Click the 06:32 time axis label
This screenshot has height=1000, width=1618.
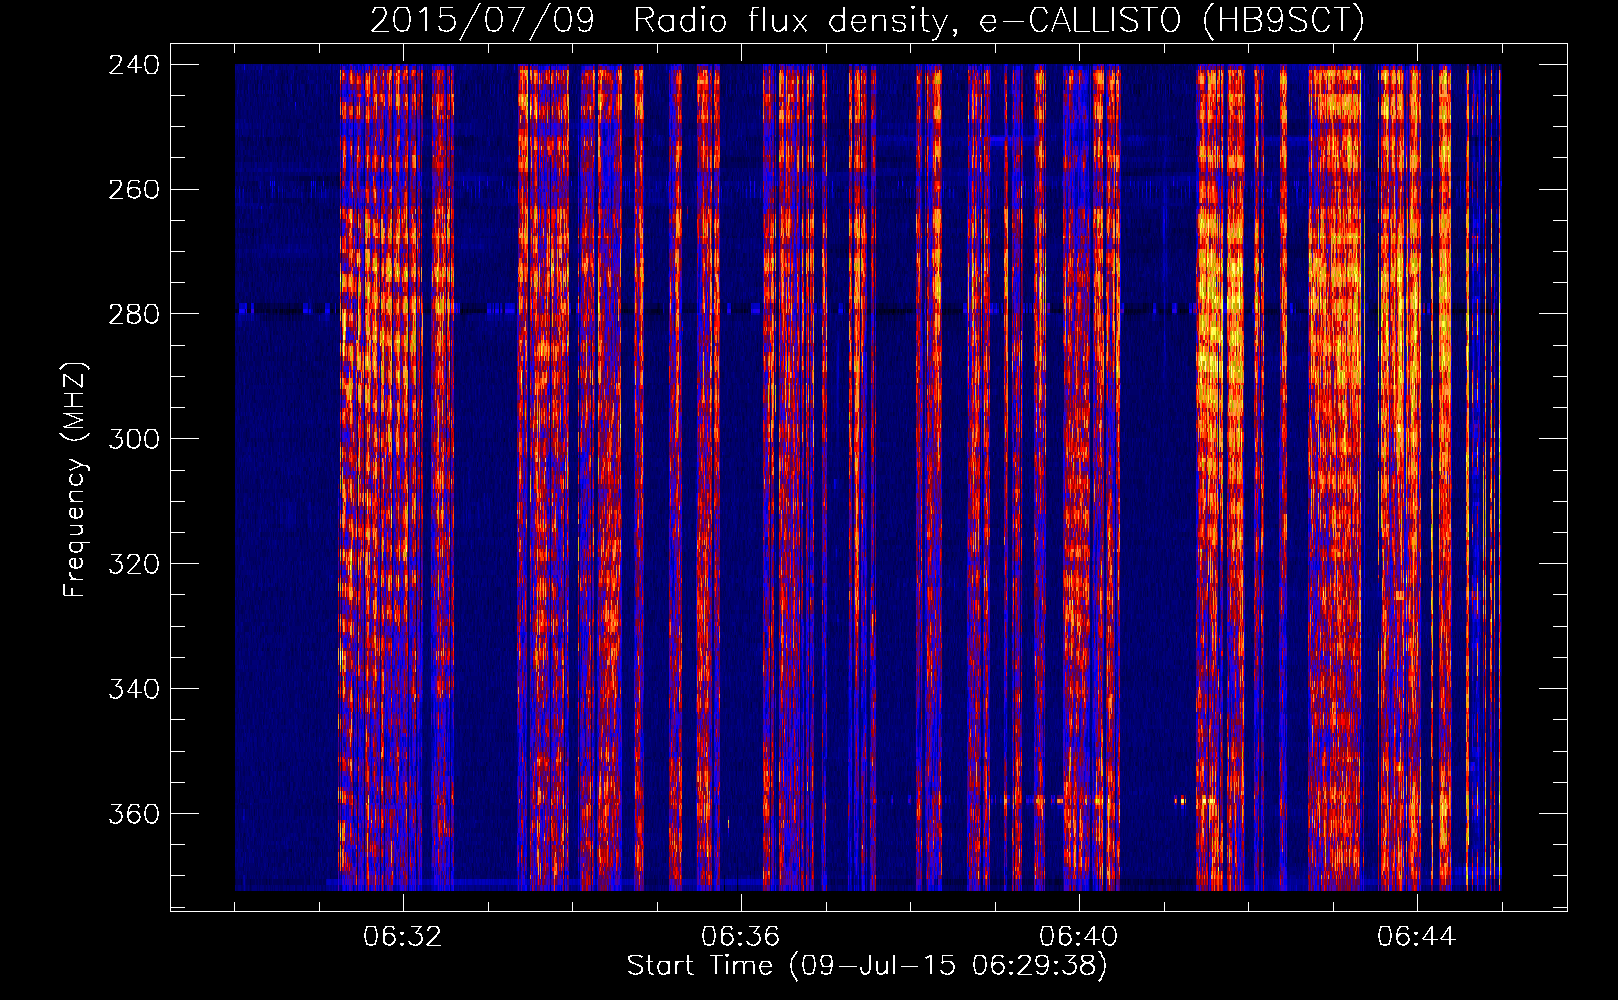(403, 937)
